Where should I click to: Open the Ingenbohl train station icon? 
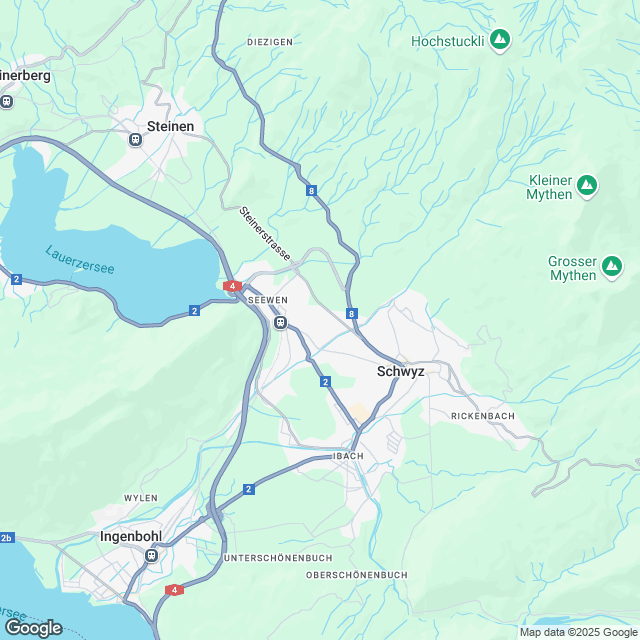tap(151, 556)
